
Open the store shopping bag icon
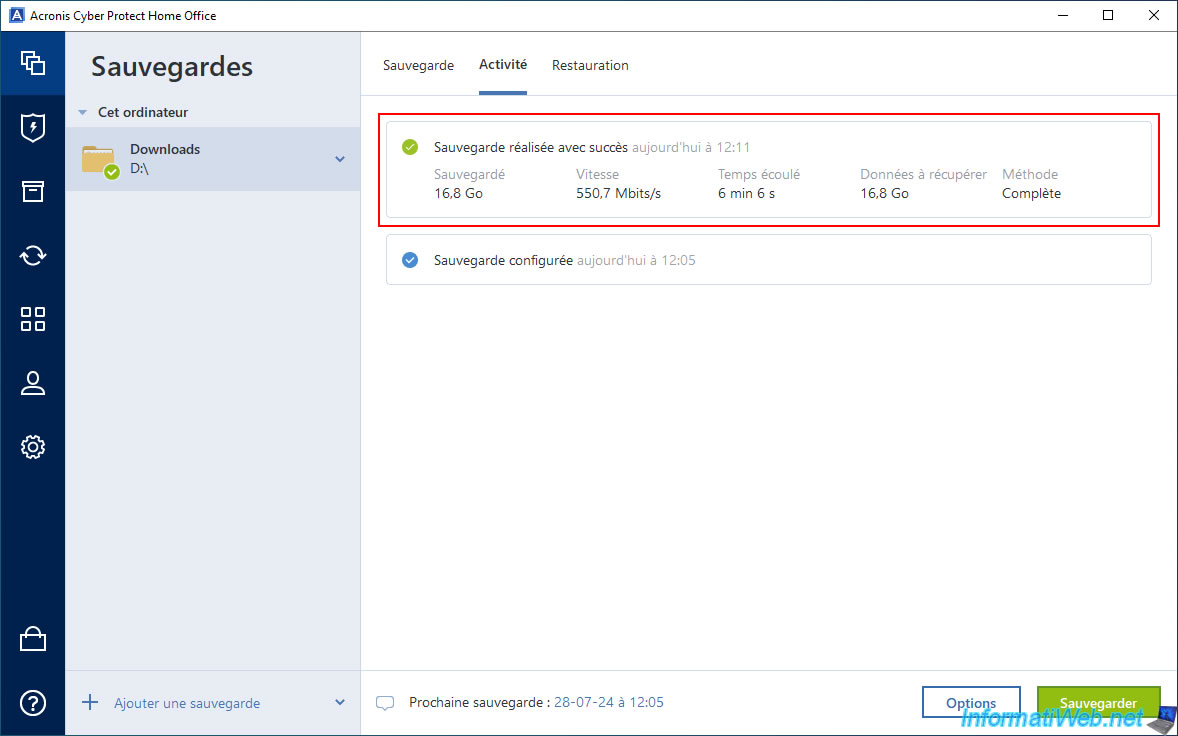[x=32, y=639]
